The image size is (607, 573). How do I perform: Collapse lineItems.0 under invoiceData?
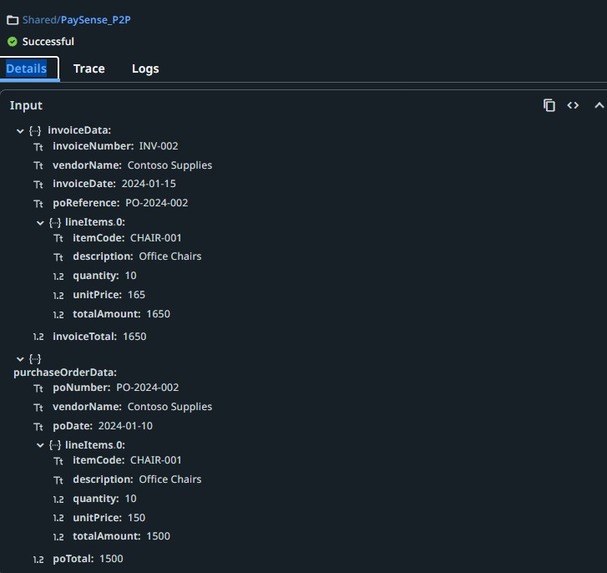[40, 223]
